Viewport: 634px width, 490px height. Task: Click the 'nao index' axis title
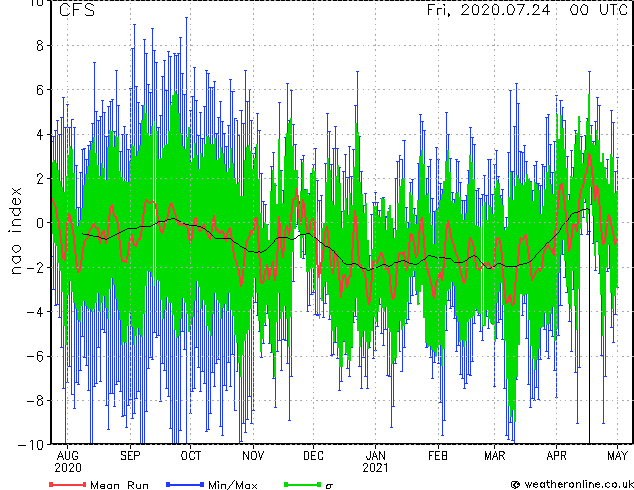tap(15, 231)
